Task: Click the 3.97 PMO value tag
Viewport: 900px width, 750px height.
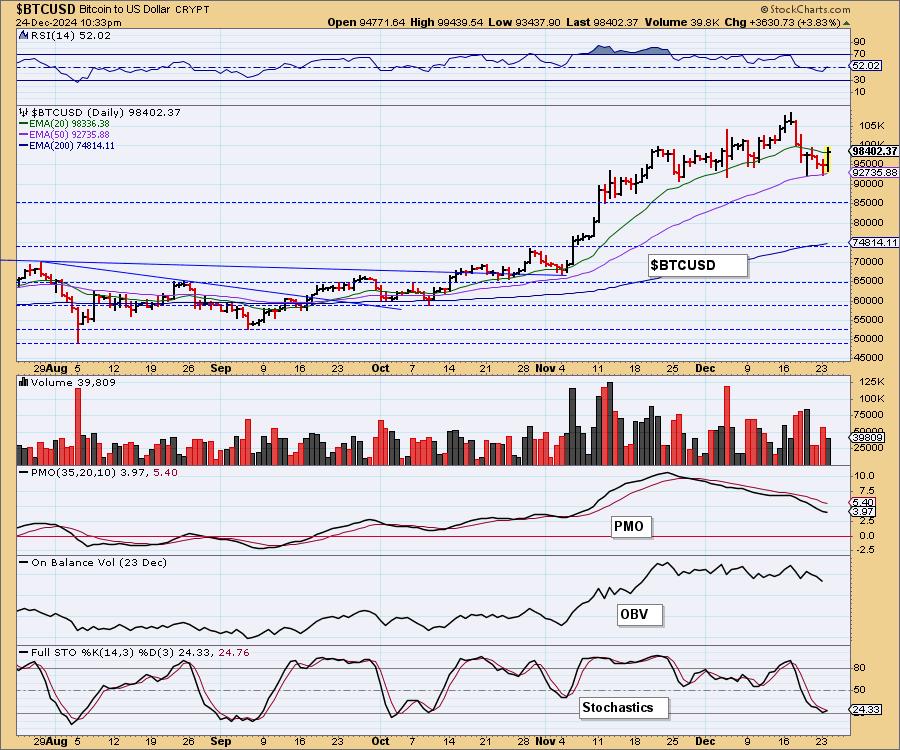Action: [863, 512]
